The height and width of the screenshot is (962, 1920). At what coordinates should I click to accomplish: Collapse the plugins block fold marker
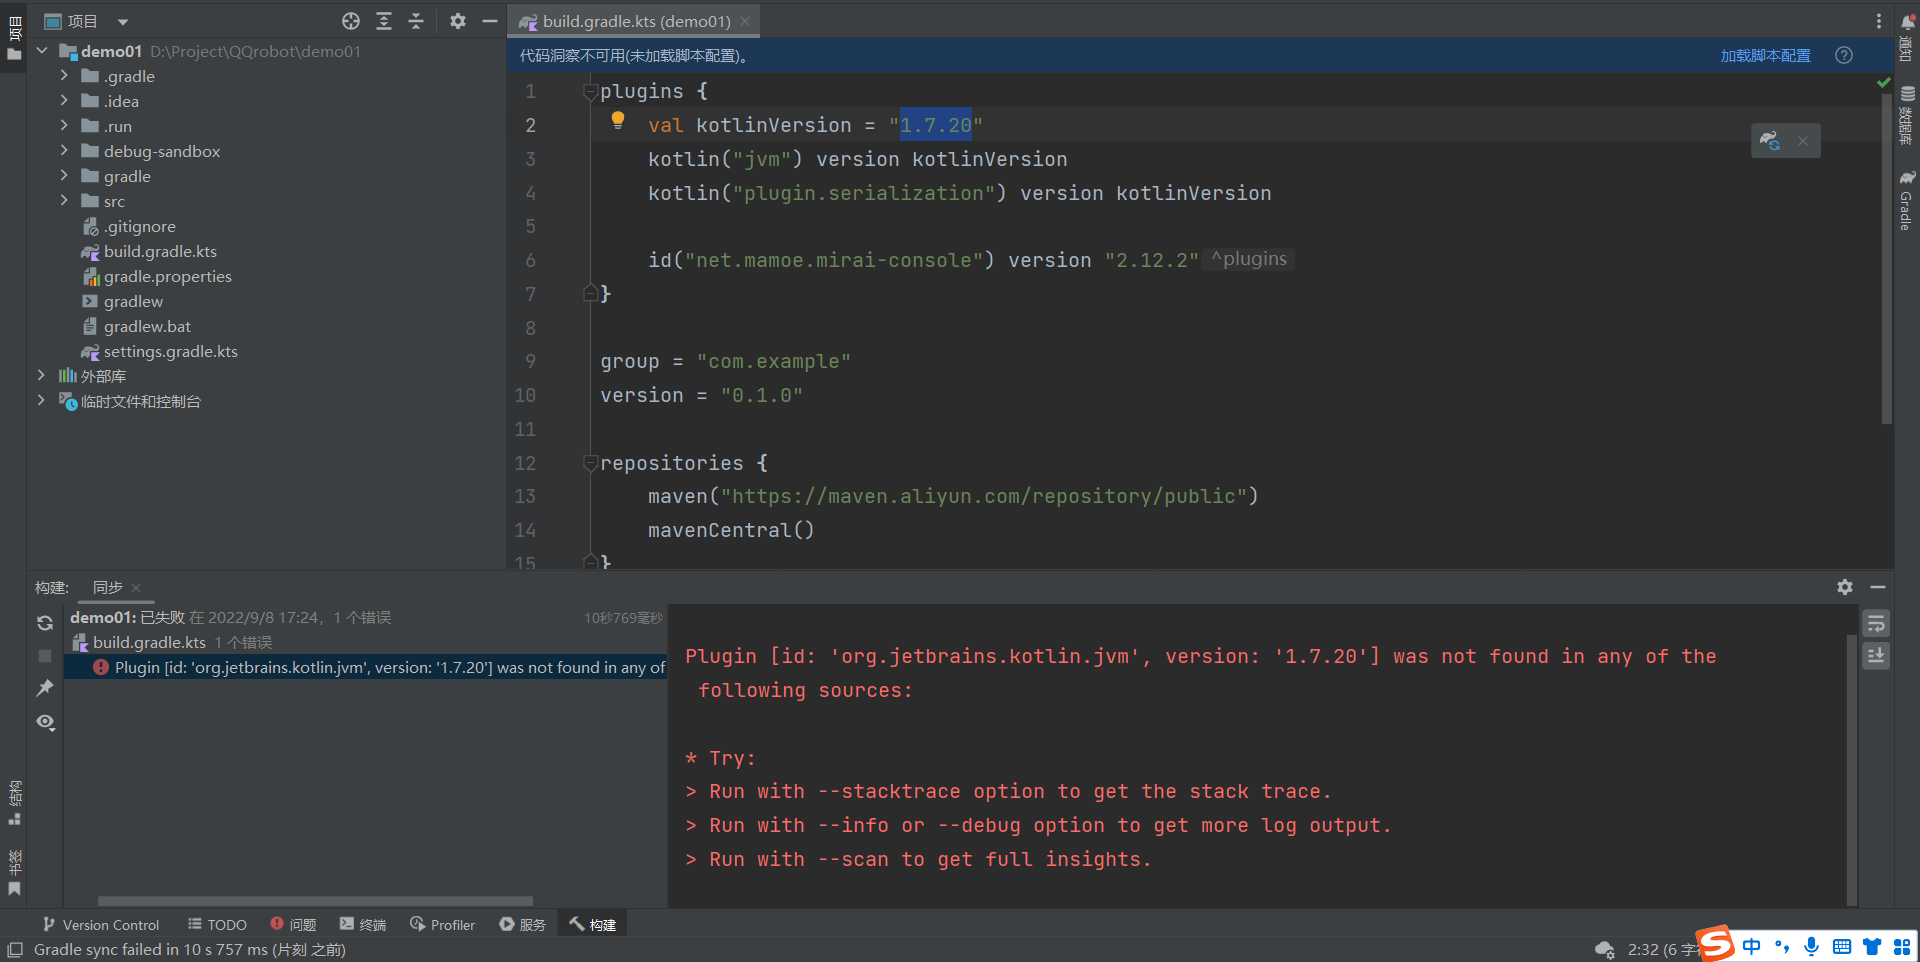click(590, 92)
